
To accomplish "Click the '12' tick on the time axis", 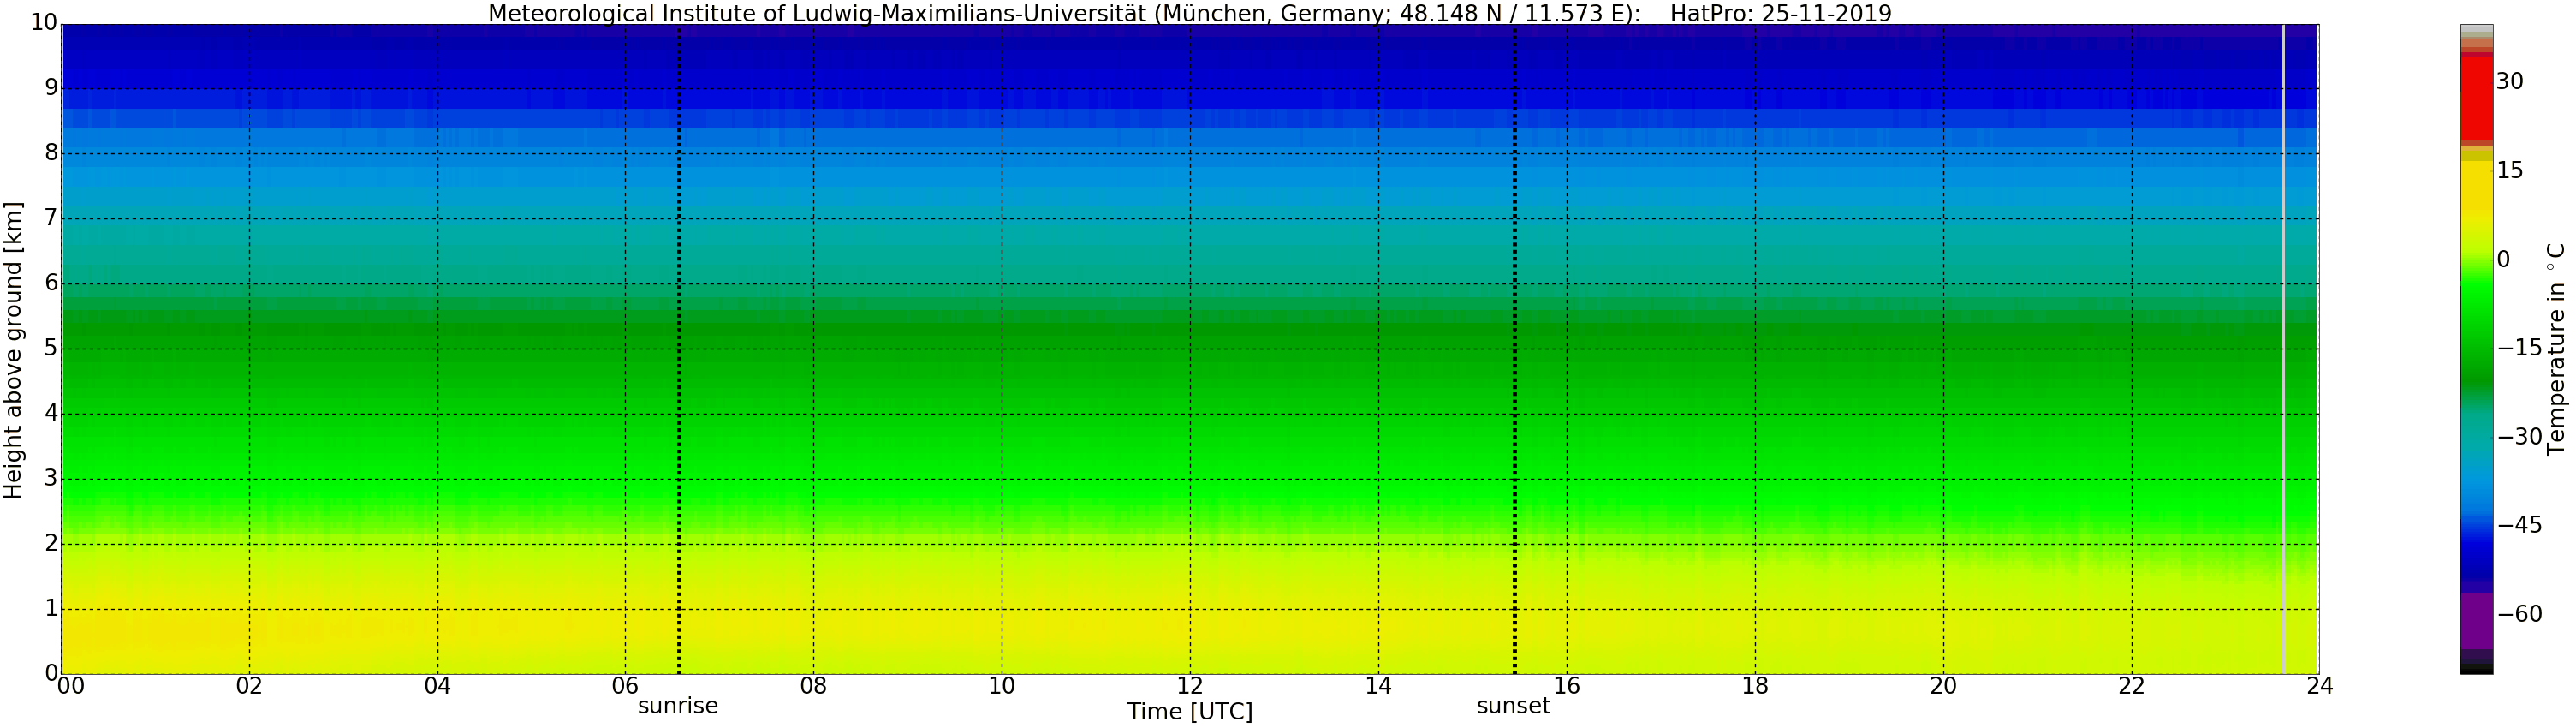I will coord(1189,686).
